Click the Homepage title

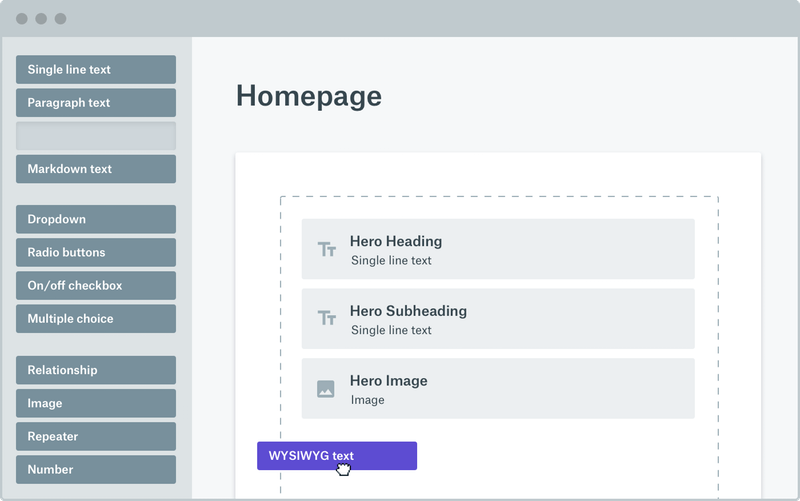click(x=309, y=96)
